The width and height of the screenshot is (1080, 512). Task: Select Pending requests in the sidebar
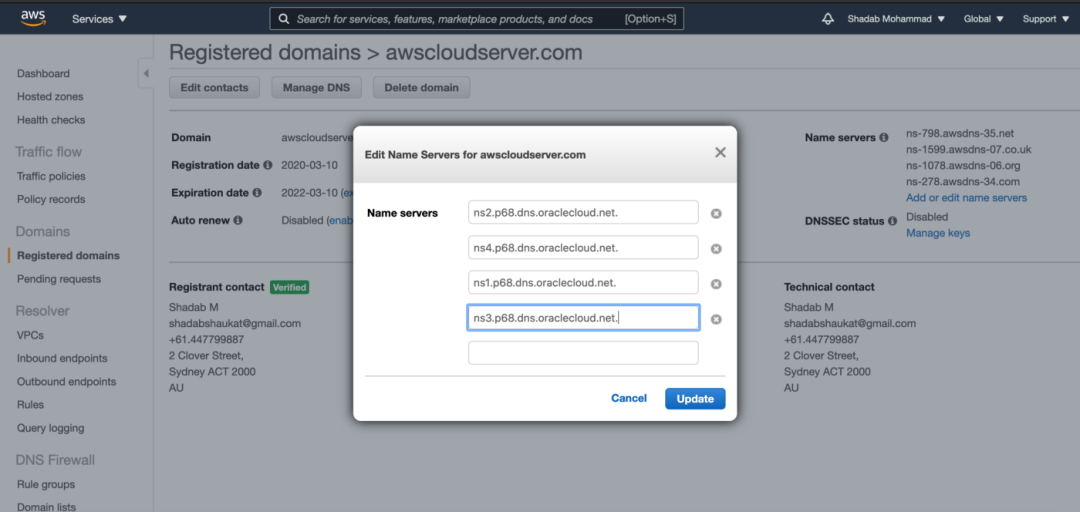[x=59, y=279]
